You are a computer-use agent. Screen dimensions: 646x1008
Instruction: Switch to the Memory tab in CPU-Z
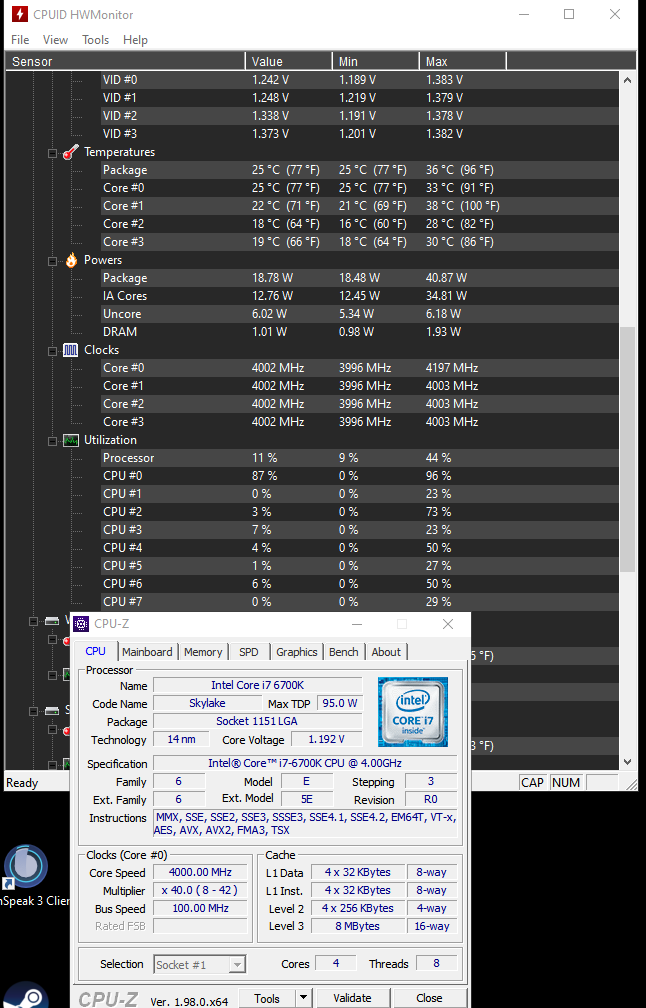click(x=203, y=652)
